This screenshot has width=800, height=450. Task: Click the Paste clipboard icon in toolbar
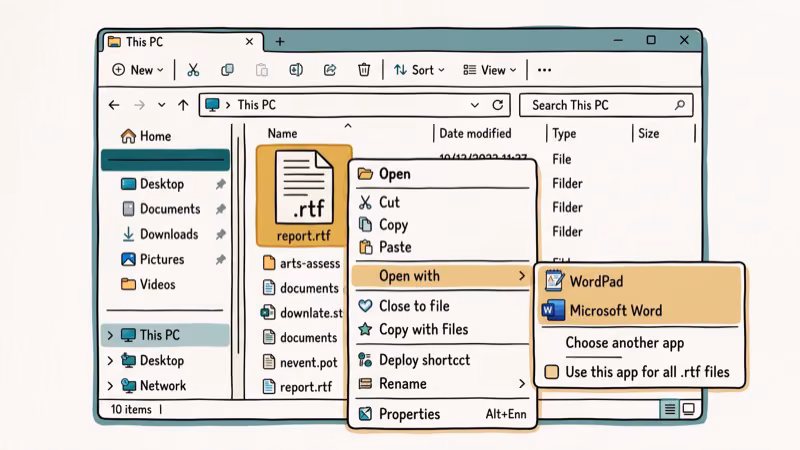[x=262, y=70]
